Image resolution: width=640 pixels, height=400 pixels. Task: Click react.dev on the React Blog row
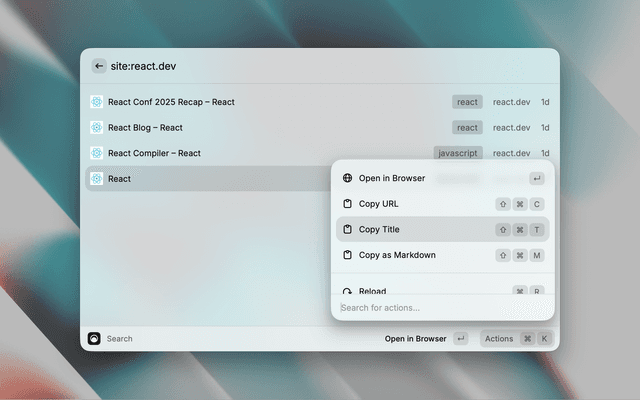tap(511, 128)
